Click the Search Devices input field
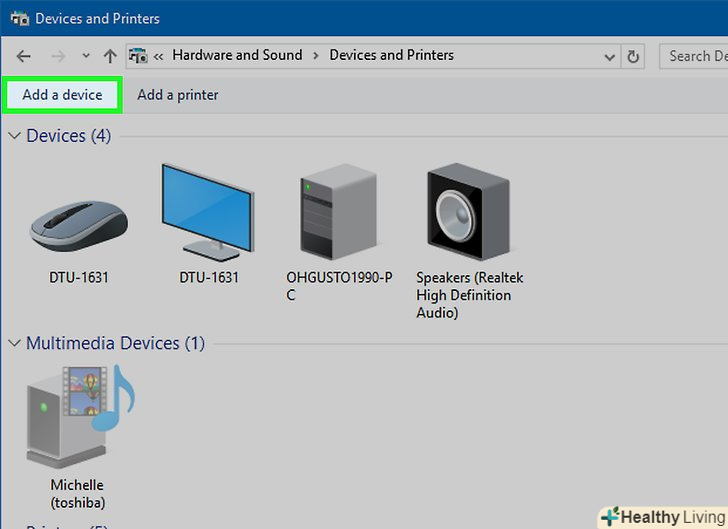Screen dimensions: 728x529 click(x=694, y=56)
